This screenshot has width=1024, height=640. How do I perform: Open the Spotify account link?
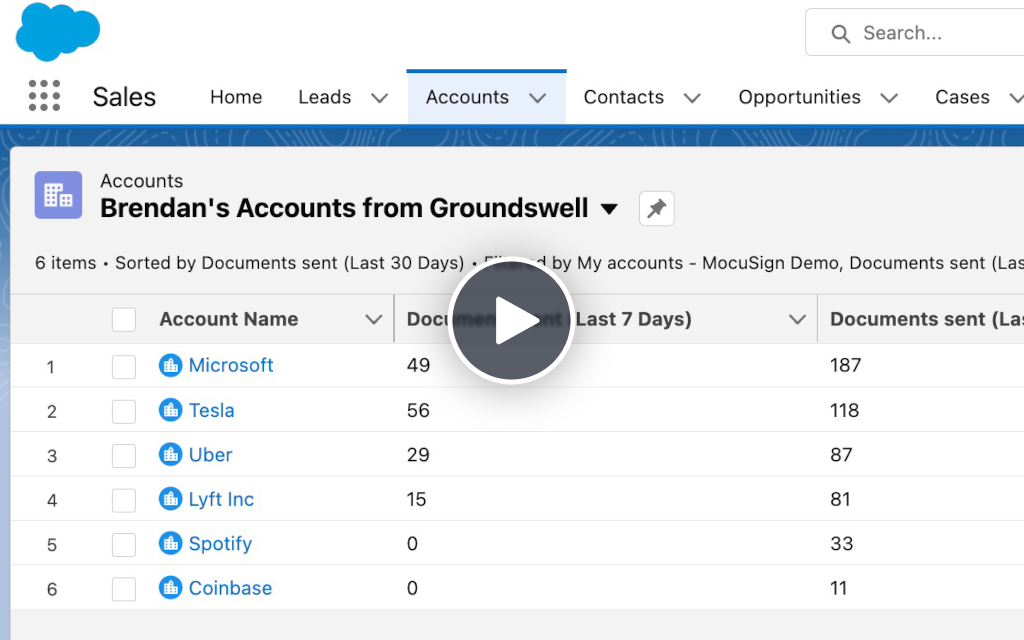220,544
